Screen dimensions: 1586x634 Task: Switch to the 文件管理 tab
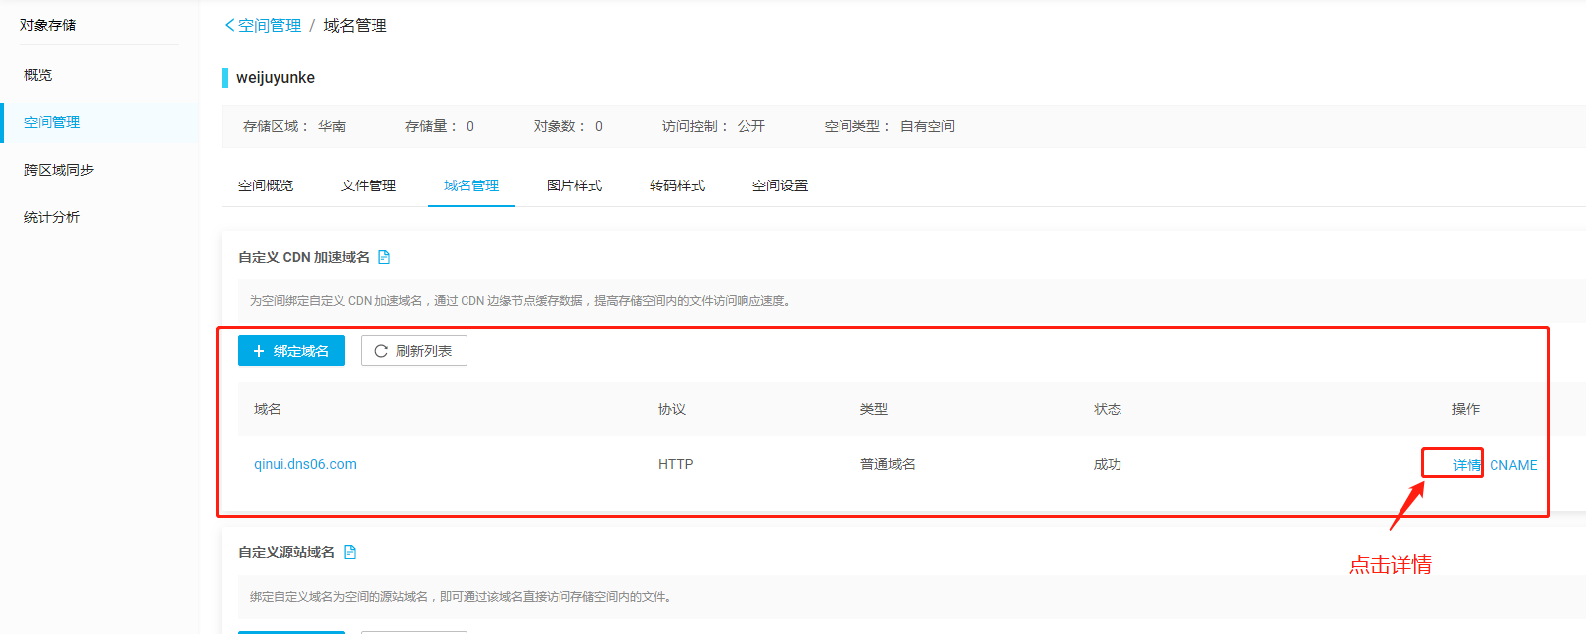(x=369, y=186)
